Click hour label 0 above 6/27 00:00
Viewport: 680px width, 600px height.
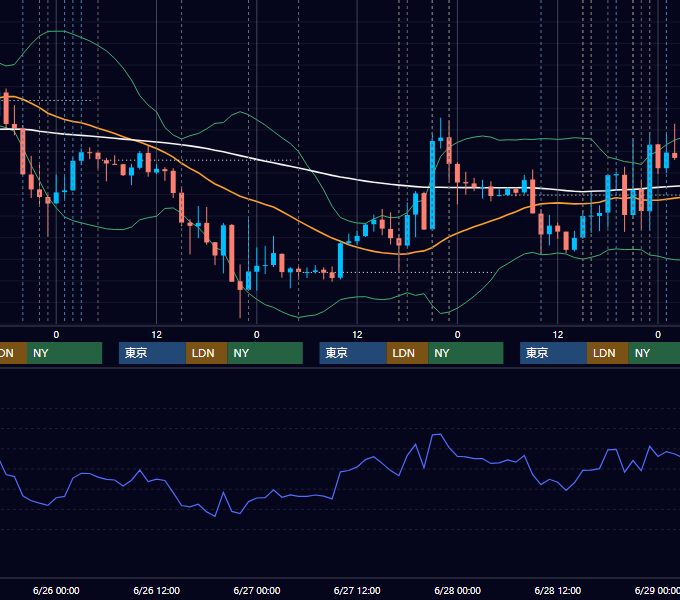coord(257,335)
